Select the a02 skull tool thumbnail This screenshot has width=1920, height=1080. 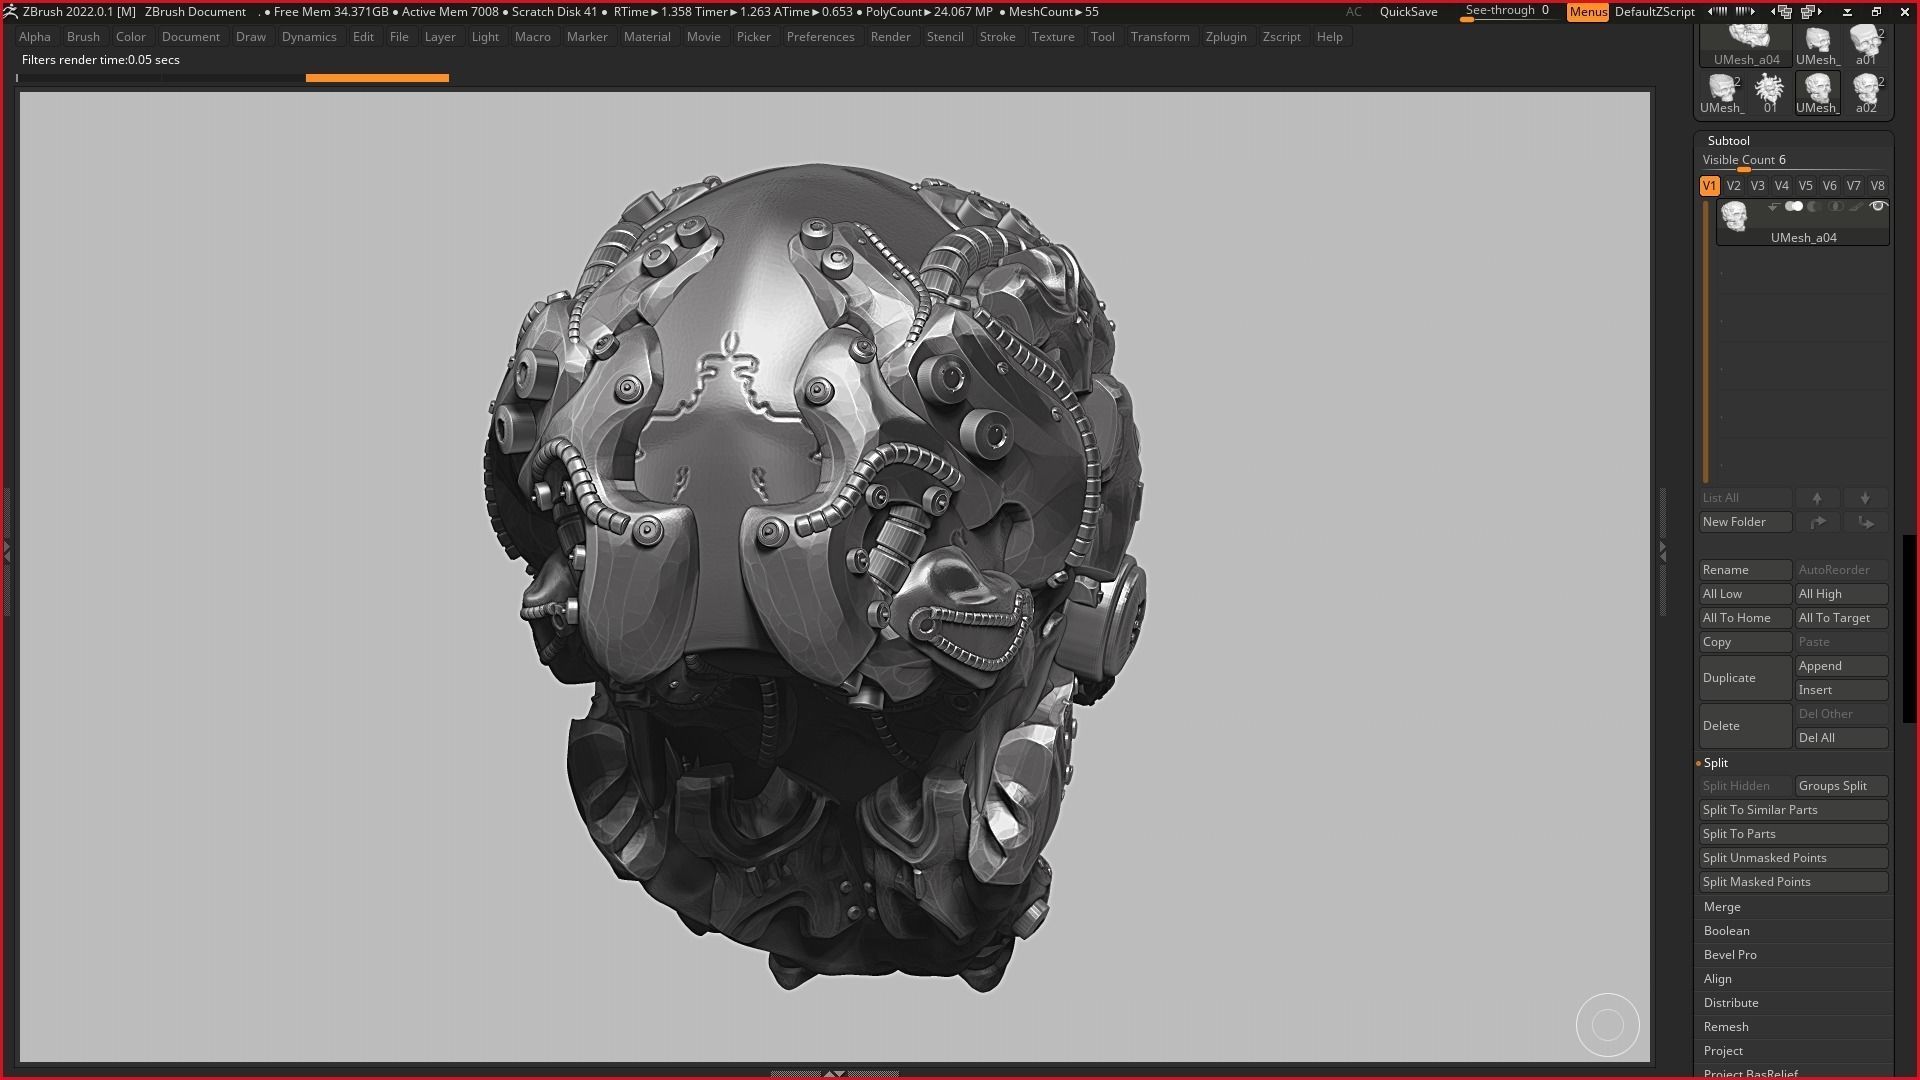point(1866,93)
